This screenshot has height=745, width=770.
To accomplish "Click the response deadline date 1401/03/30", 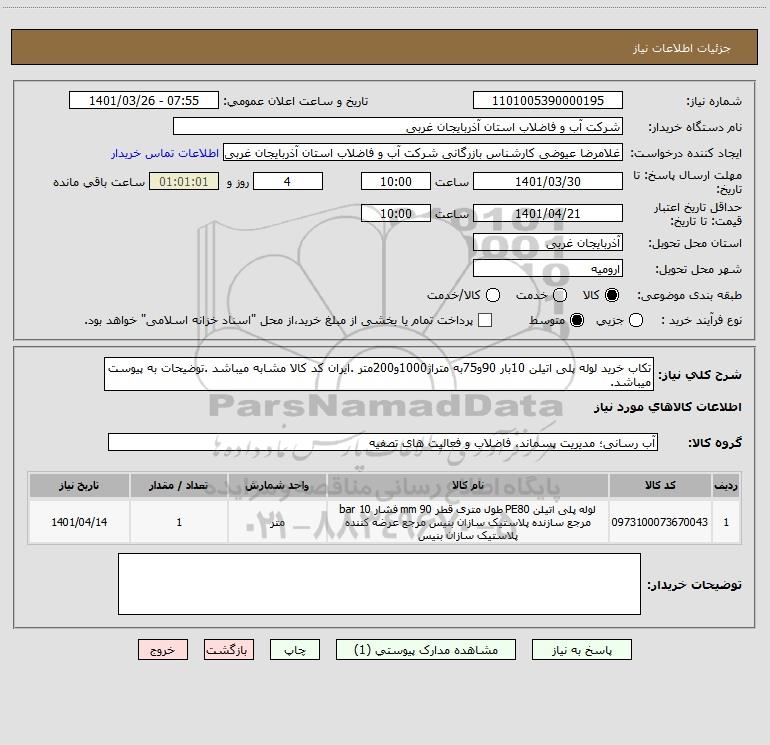I will tap(548, 181).
